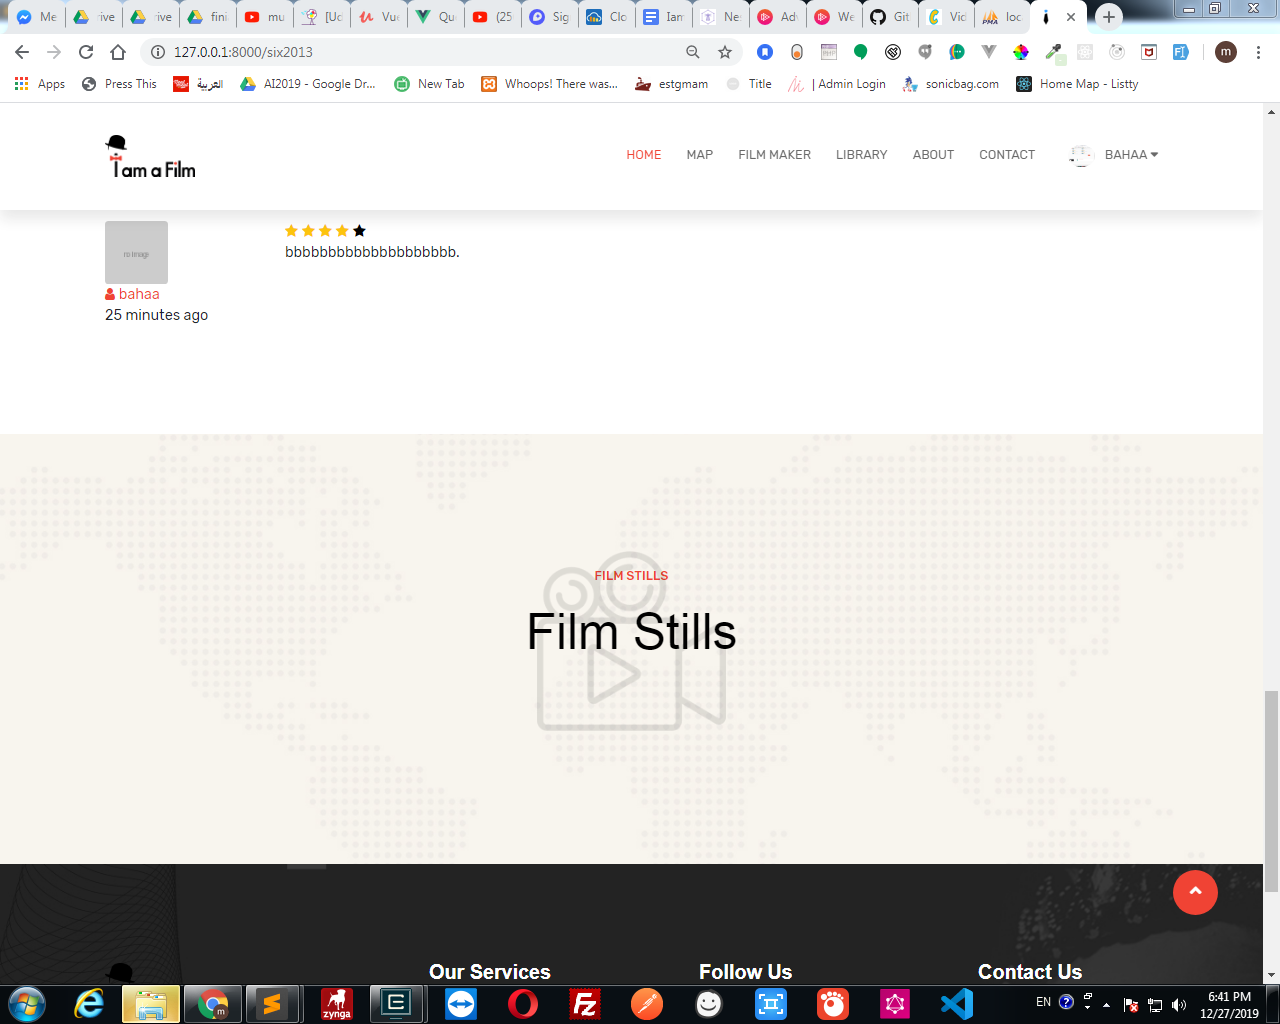Viewport: 1280px width, 1024px height.
Task: Open FileZilla from the taskbar
Action: [x=584, y=1003]
